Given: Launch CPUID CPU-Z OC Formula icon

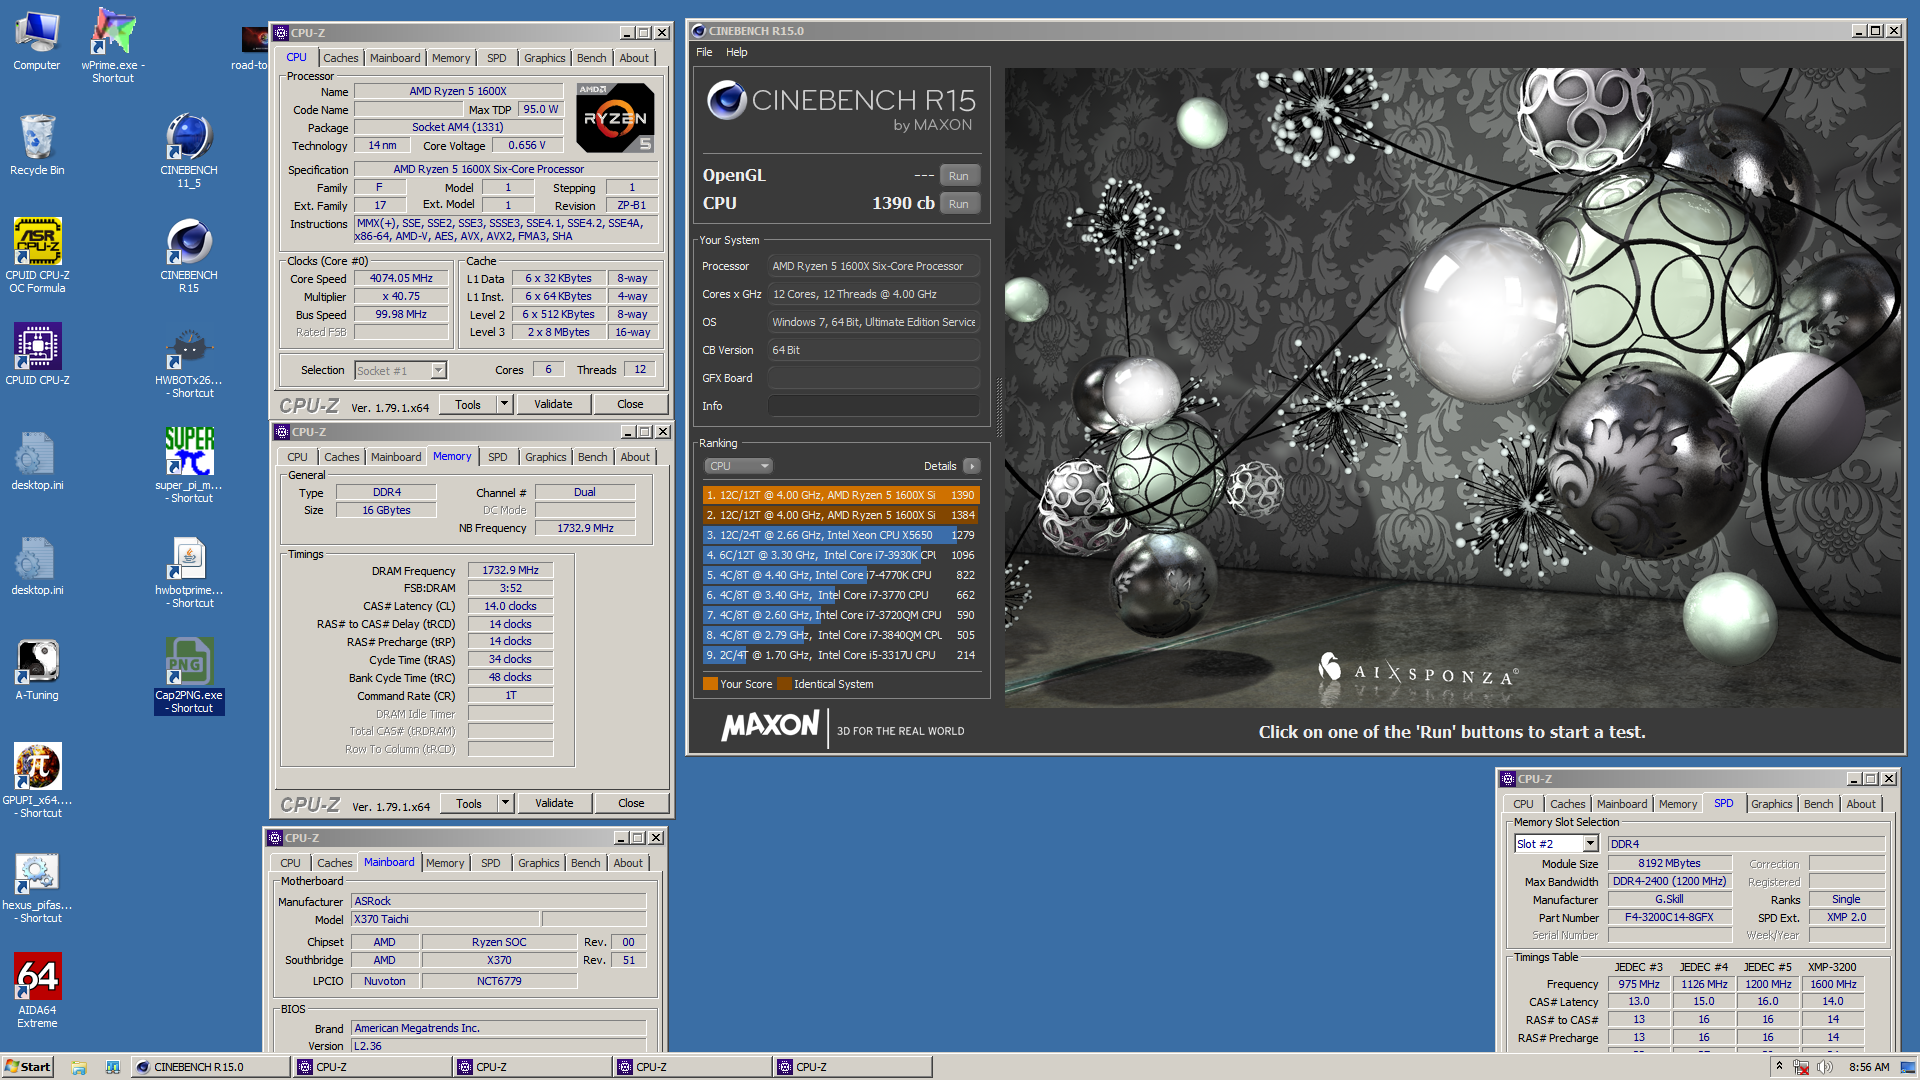Looking at the screenshot, I should click(37, 256).
